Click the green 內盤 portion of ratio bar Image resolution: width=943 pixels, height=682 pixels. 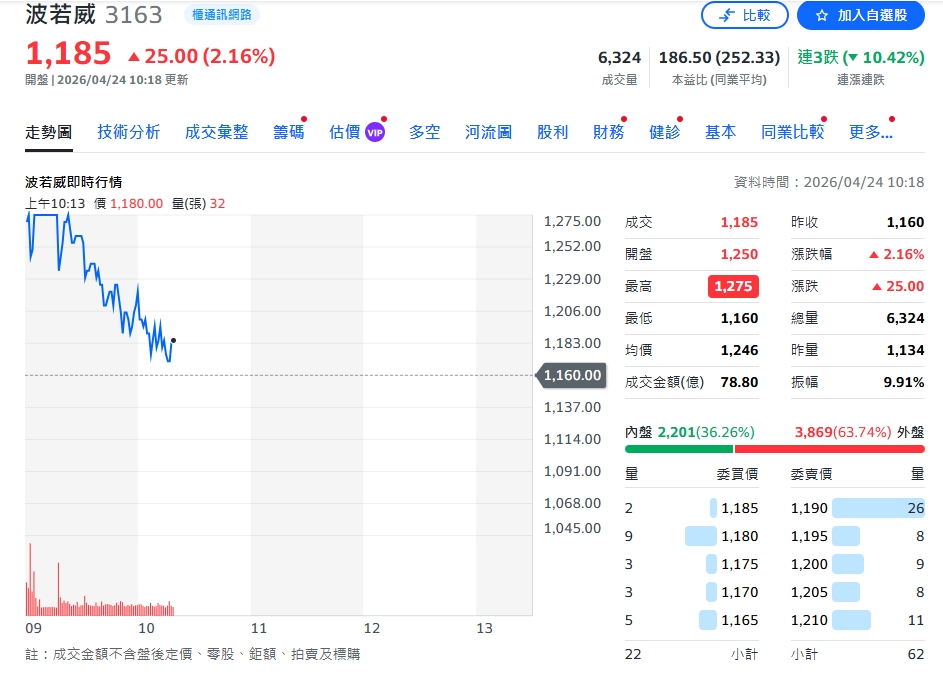(679, 449)
